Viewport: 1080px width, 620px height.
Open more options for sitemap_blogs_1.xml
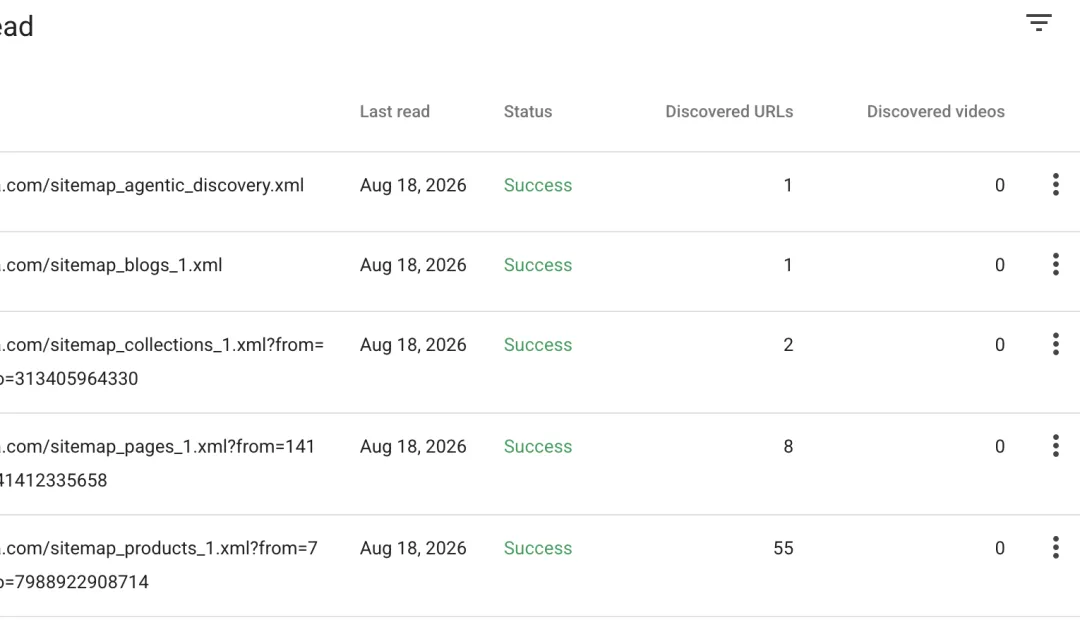(1055, 265)
